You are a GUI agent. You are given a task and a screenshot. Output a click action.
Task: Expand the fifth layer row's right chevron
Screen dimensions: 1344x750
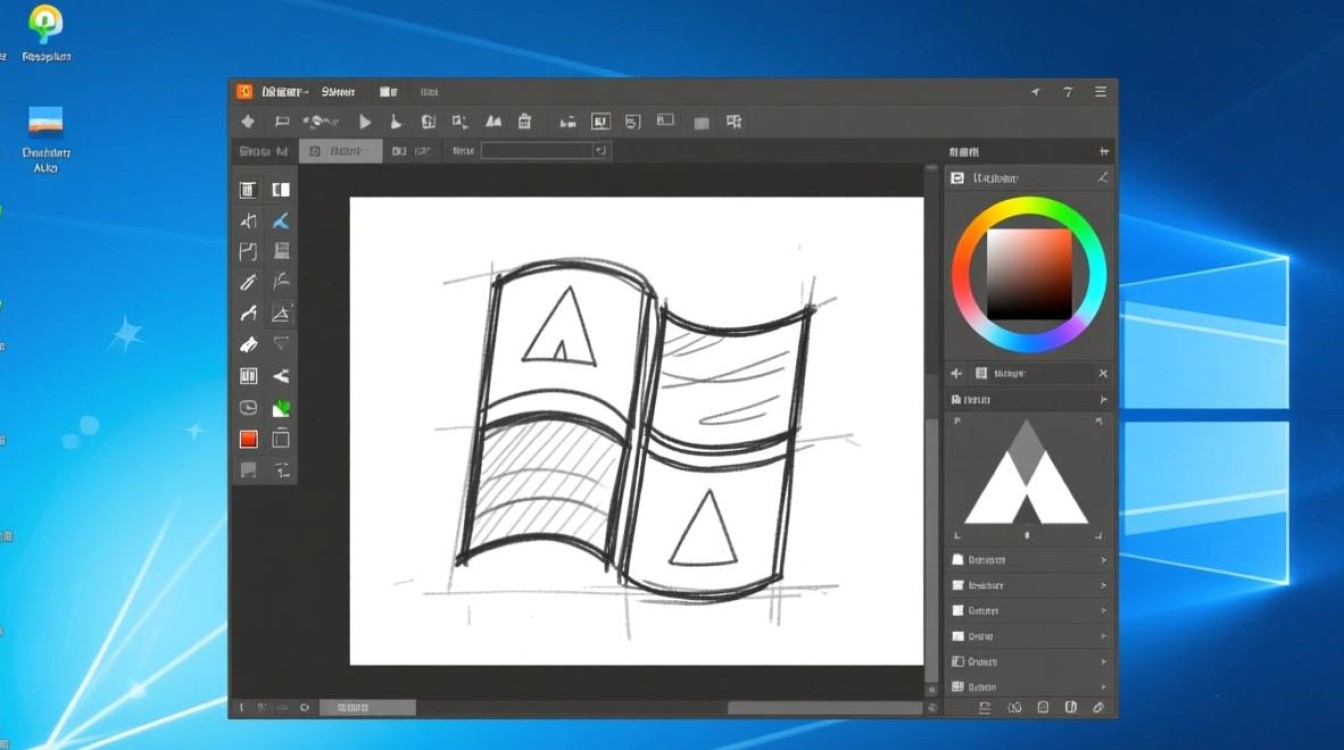click(x=1103, y=662)
